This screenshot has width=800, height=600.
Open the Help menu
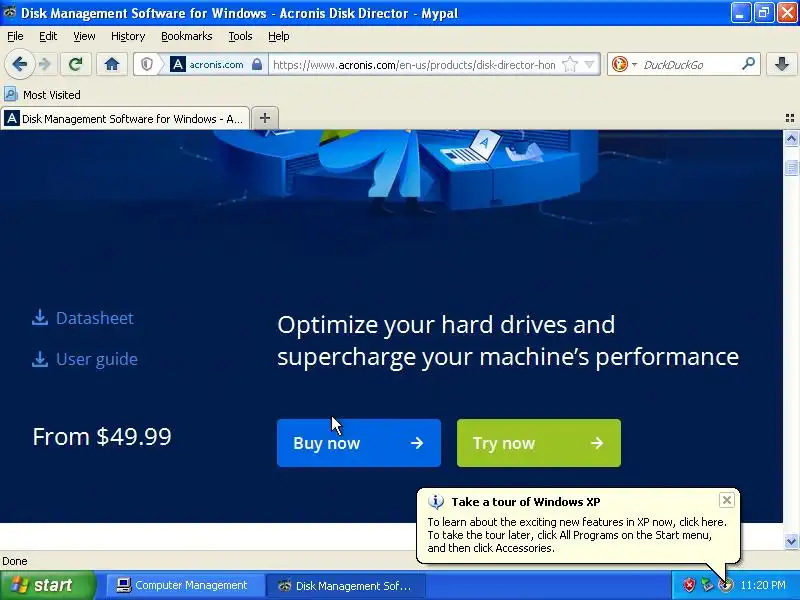click(279, 36)
